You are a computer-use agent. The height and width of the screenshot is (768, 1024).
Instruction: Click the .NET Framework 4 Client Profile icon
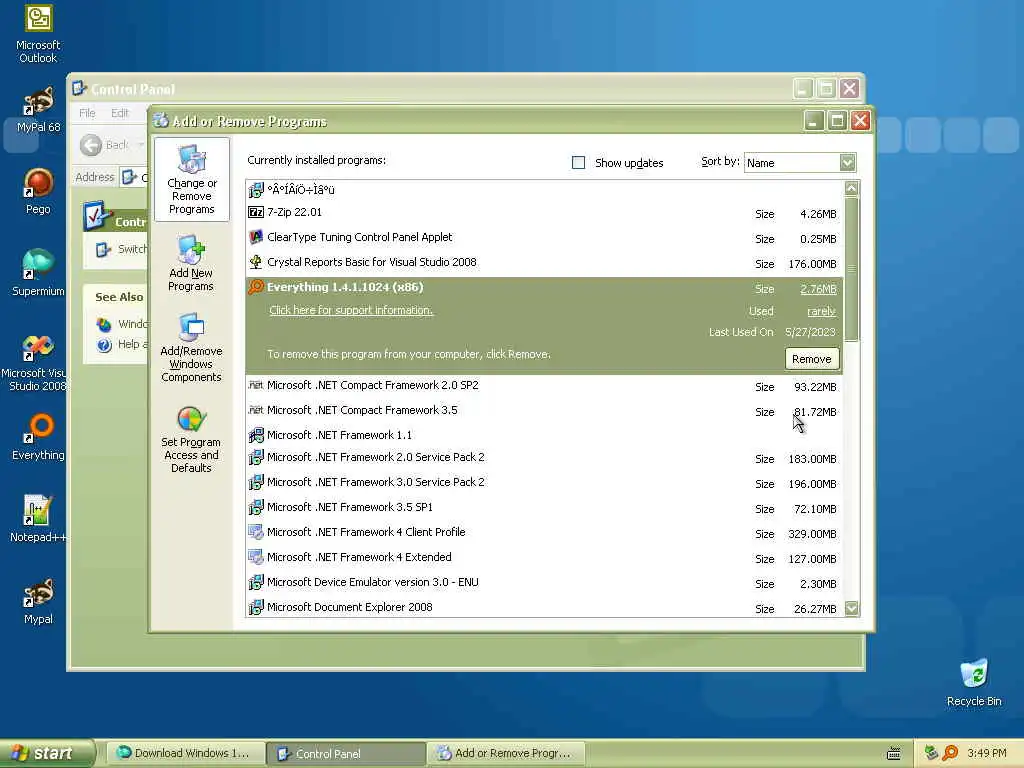pos(256,532)
